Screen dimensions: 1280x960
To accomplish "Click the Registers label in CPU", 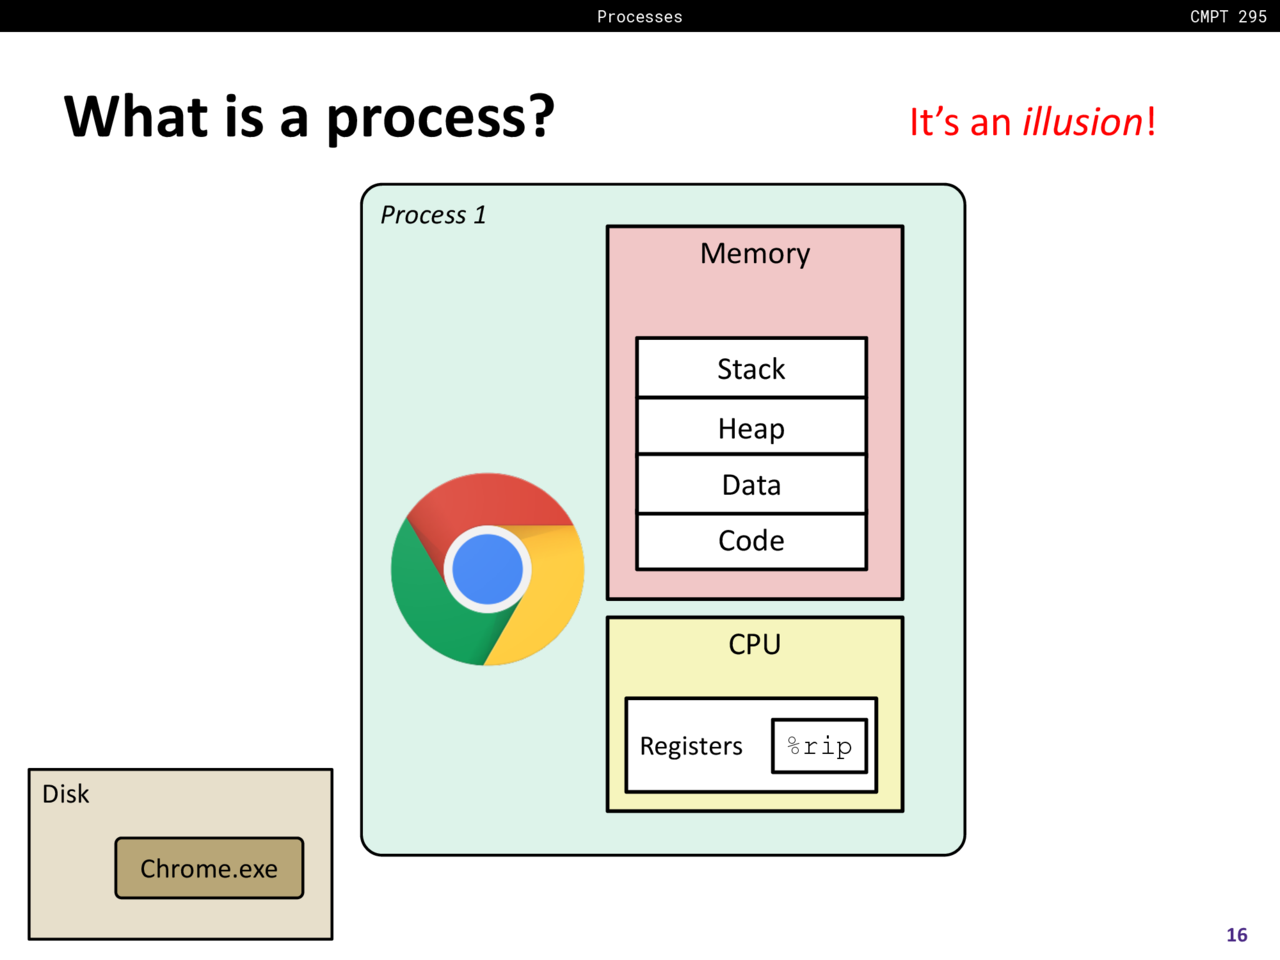I will click(x=691, y=746).
